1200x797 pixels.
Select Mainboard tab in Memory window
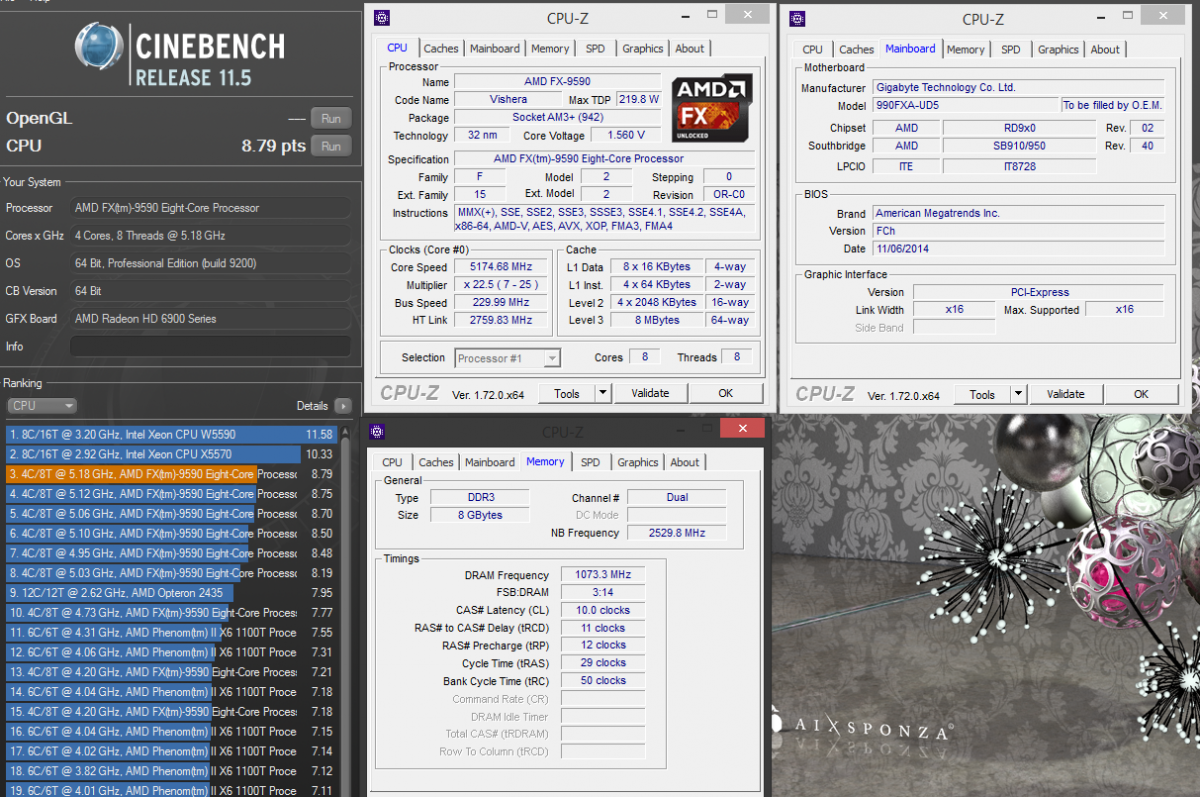490,463
